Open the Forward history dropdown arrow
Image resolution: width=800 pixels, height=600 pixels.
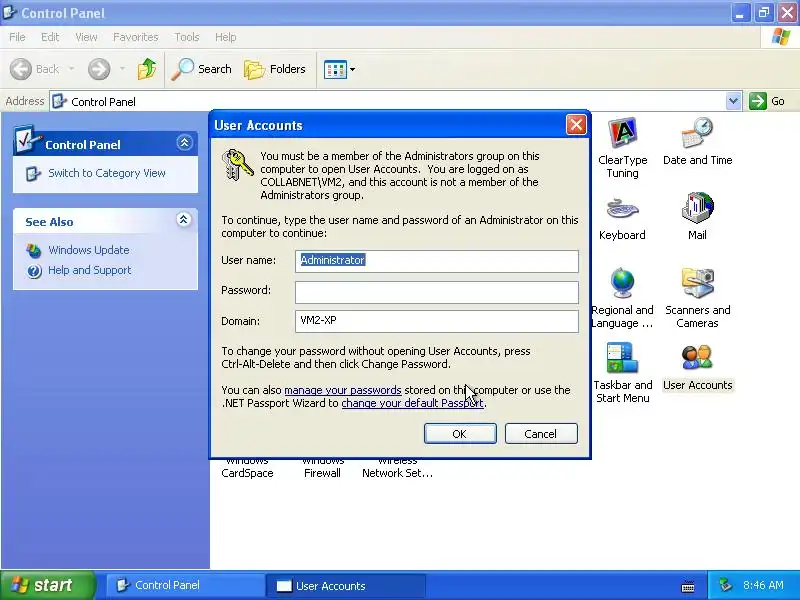[x=122, y=69]
